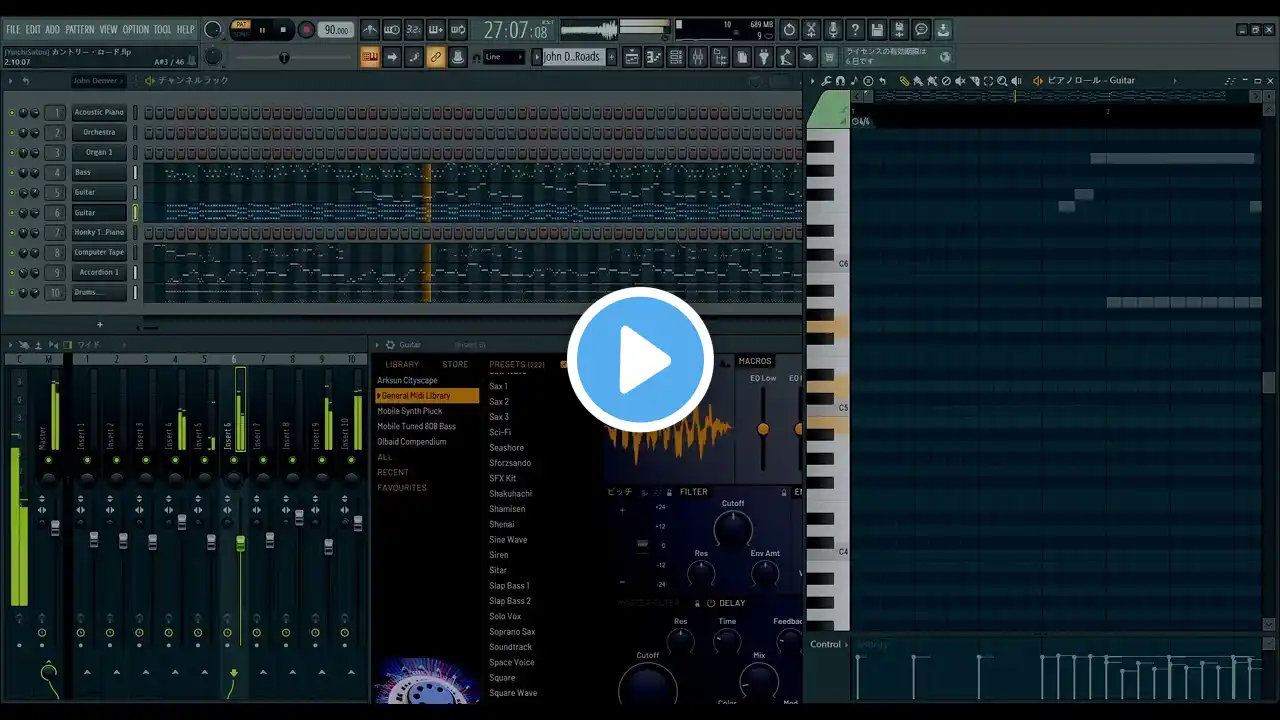Viewport: 1280px width, 720px height.
Task: Open the Line snap dropdown
Action: [503, 57]
